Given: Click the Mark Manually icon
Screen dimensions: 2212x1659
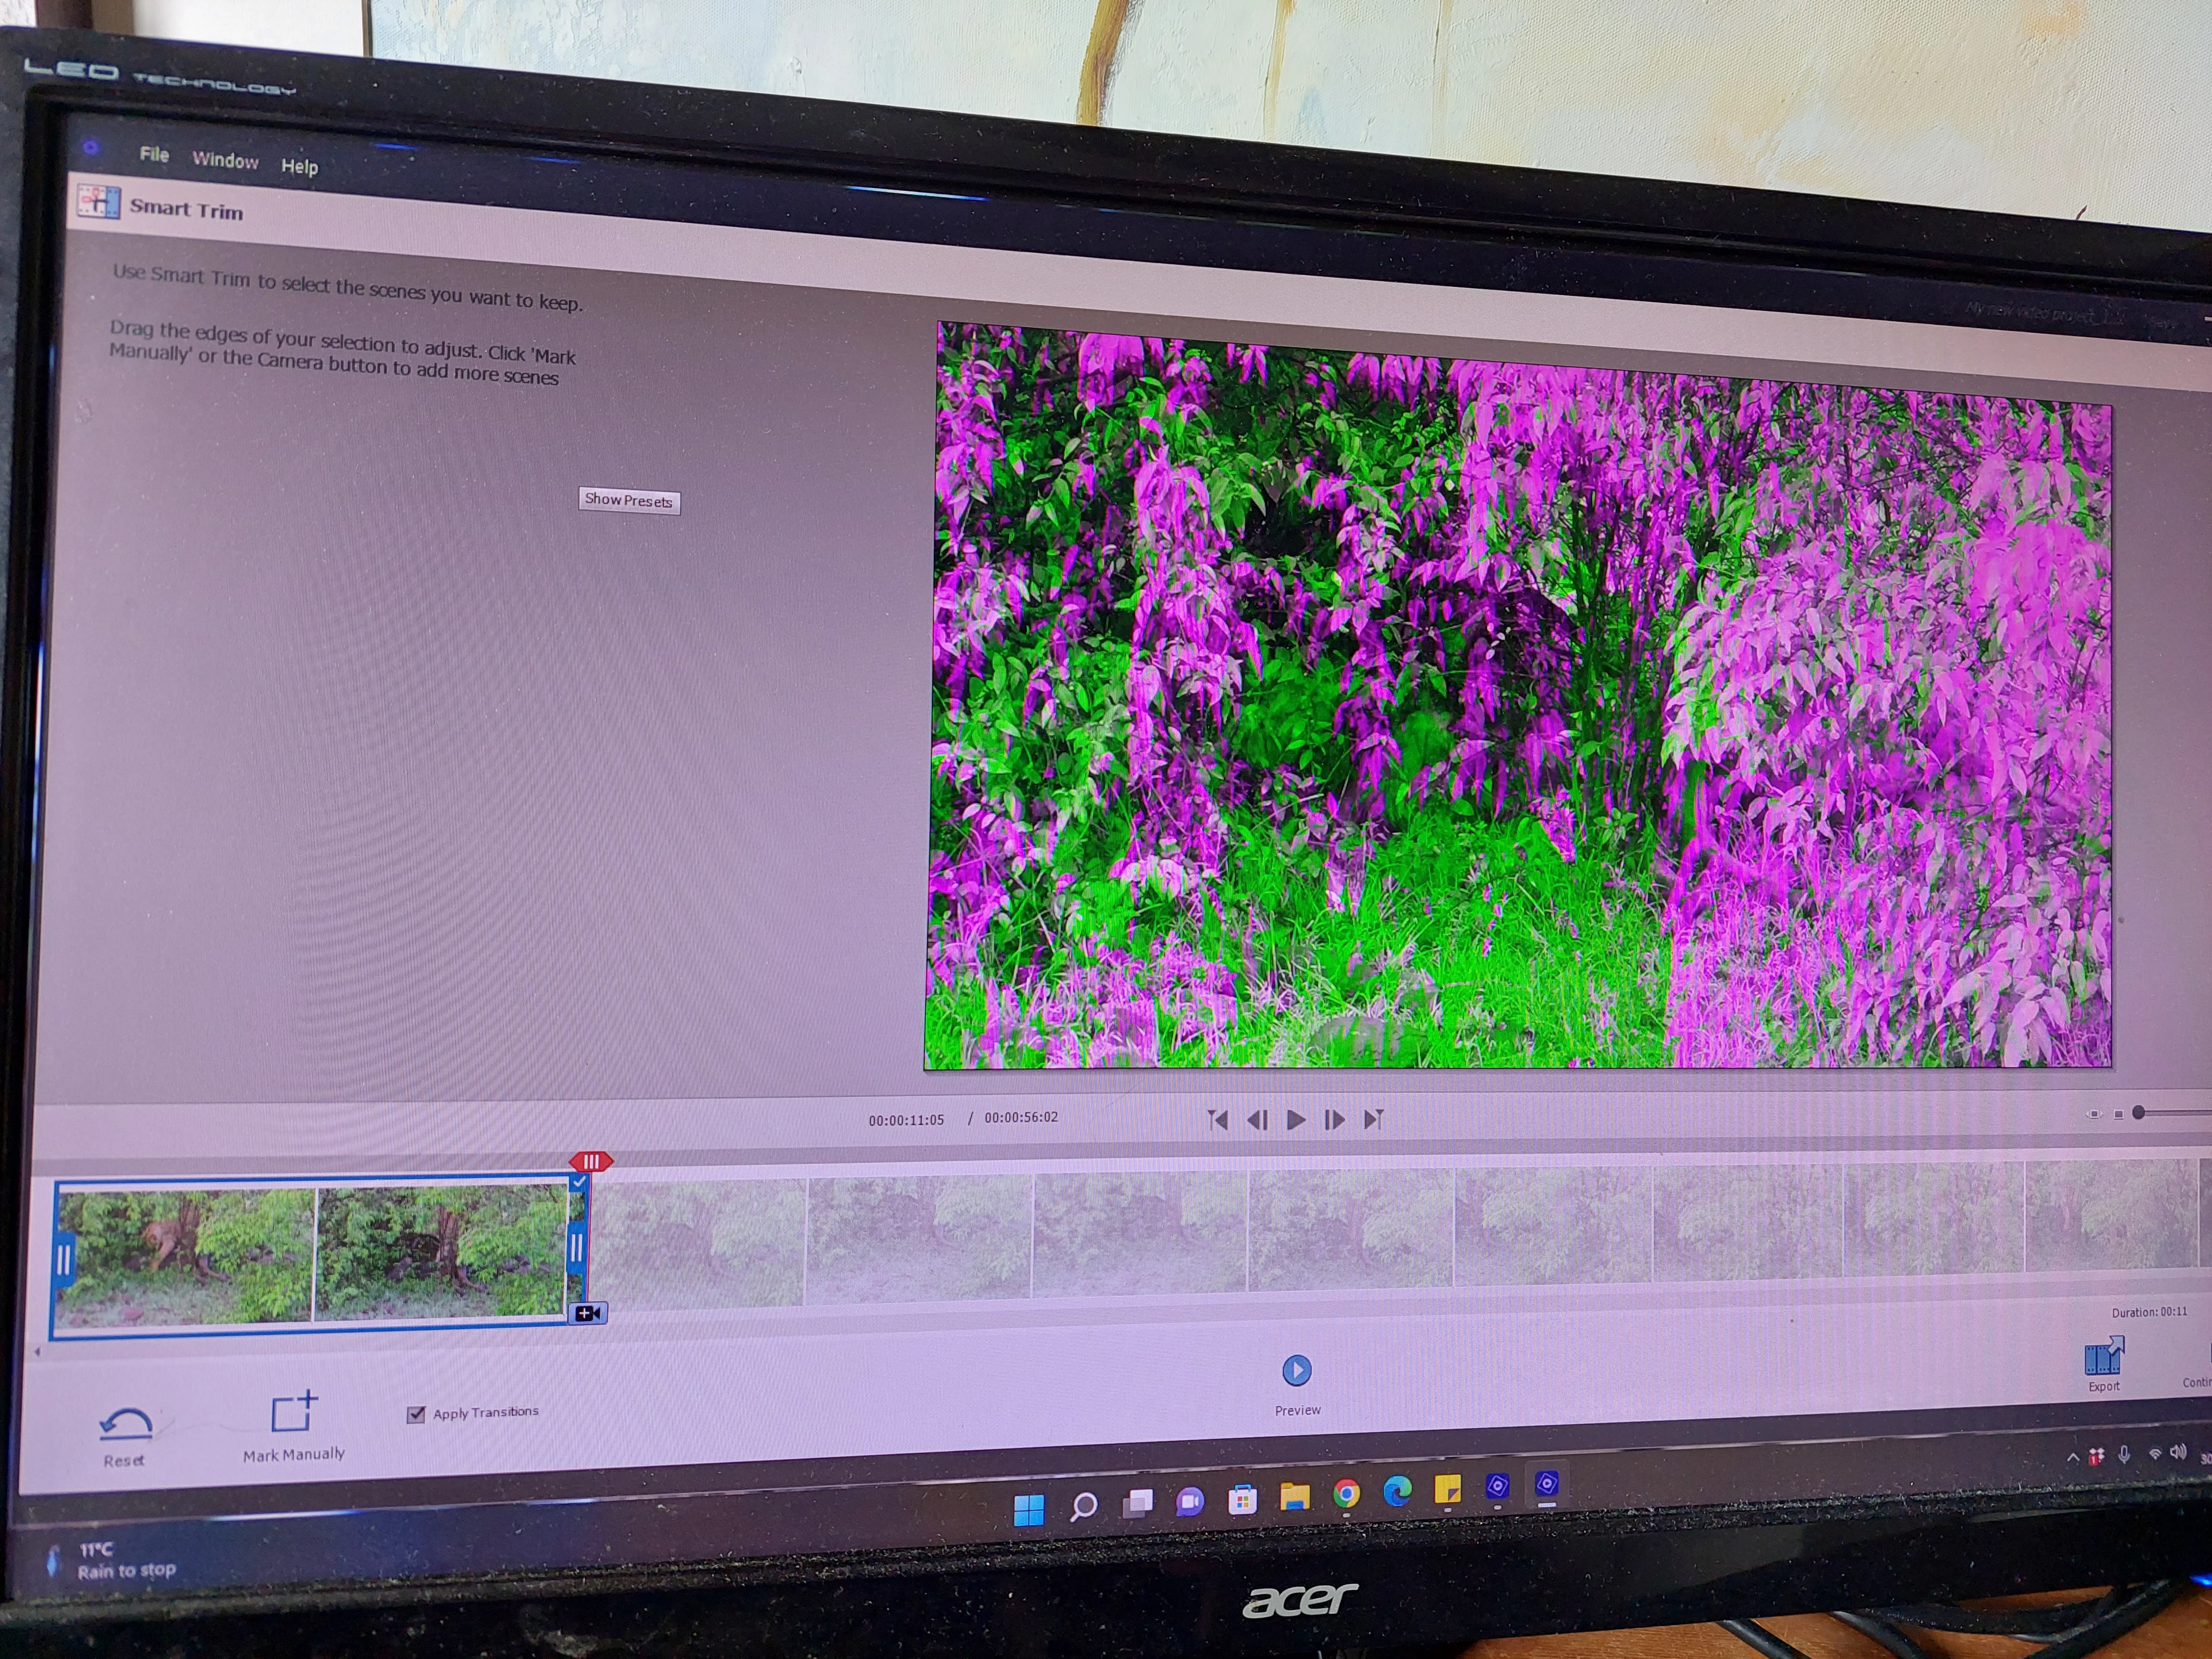Looking at the screenshot, I should [x=293, y=1412].
